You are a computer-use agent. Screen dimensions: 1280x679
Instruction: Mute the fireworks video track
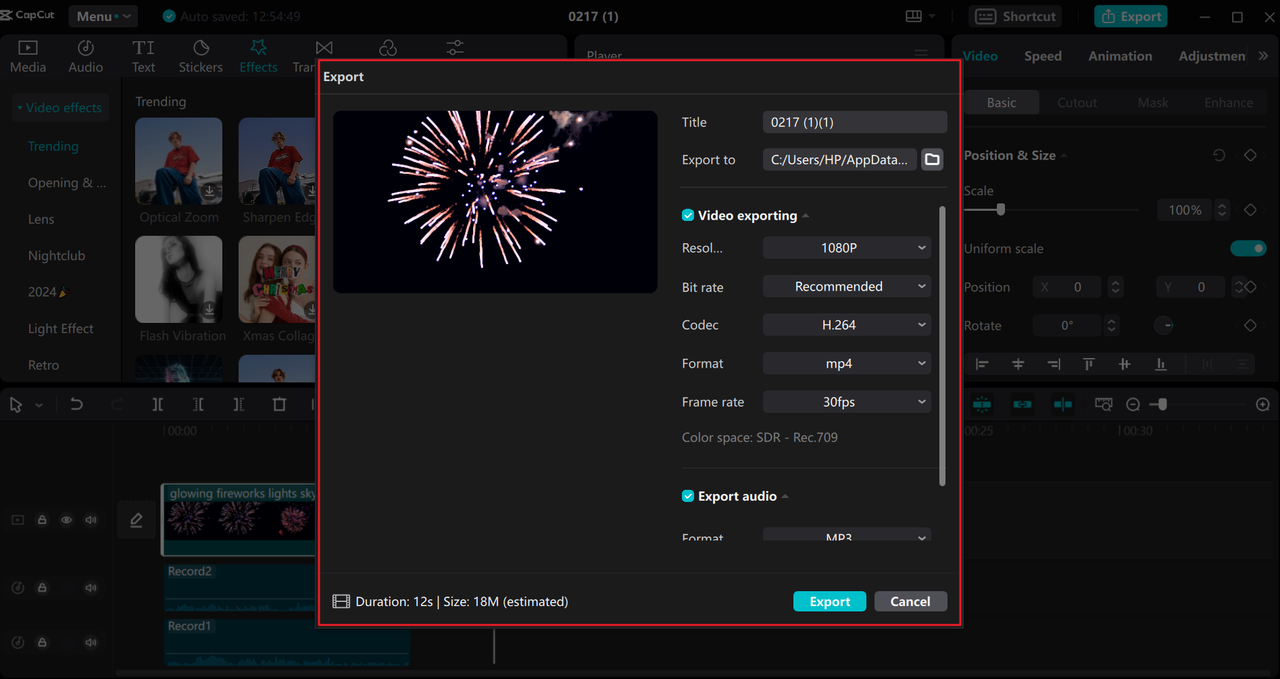click(x=91, y=520)
